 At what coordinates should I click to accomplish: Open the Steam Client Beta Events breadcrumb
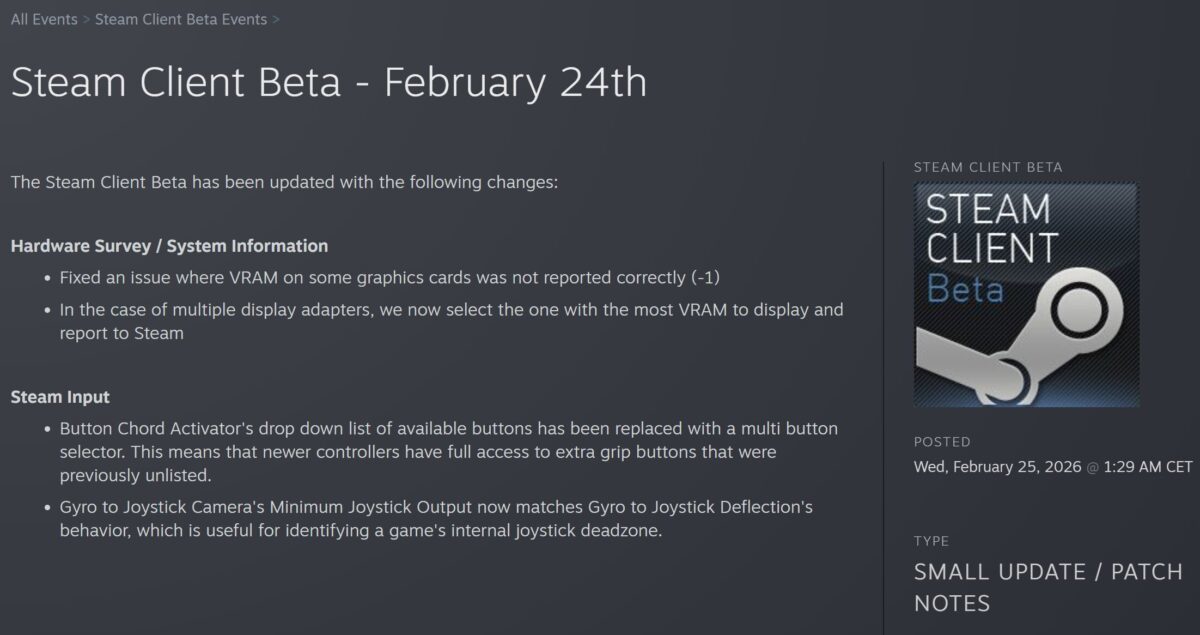pos(181,19)
